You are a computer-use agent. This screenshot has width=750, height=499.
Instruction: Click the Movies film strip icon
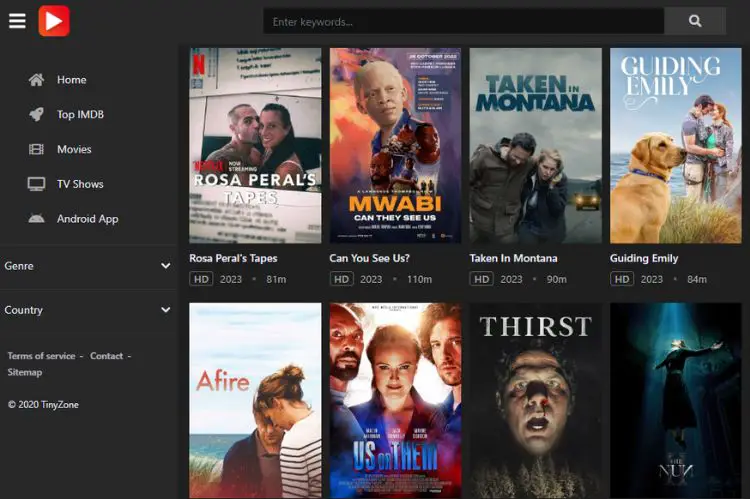pyautogui.click(x=36, y=149)
